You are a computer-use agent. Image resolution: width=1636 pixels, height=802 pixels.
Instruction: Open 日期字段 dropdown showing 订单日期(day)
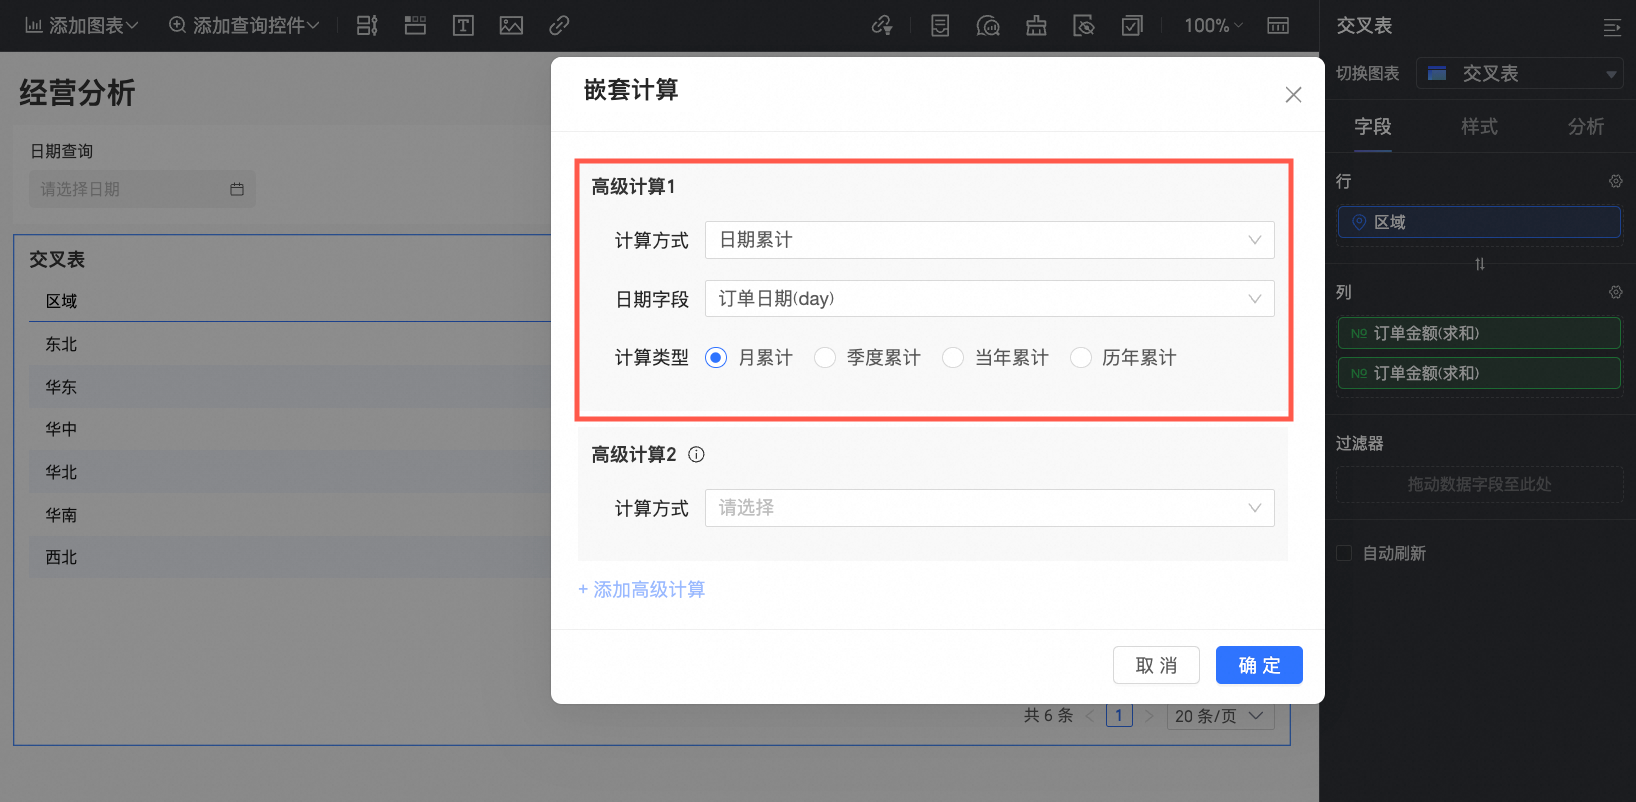pos(989,299)
